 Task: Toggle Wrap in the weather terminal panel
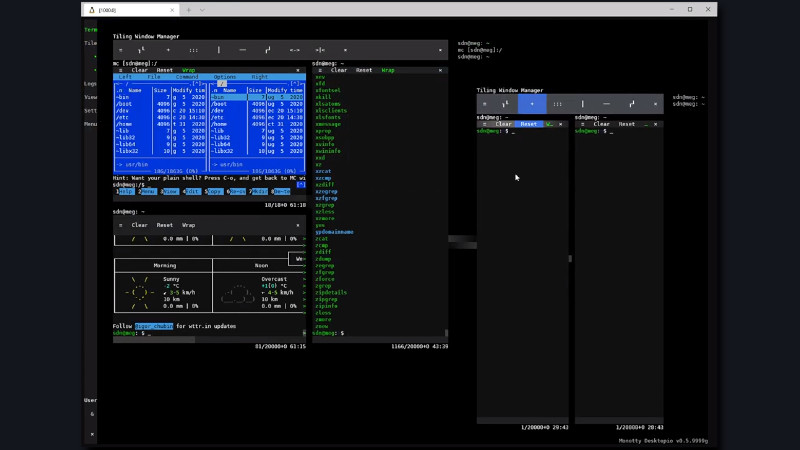(188, 225)
